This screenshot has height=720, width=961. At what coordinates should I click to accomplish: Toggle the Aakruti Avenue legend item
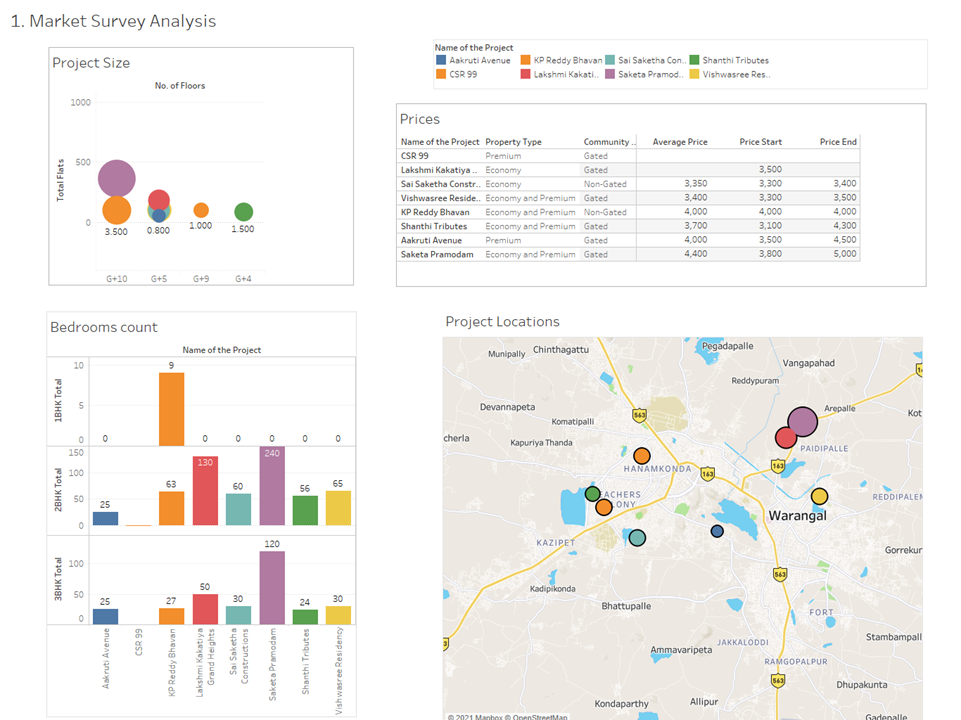click(481, 59)
